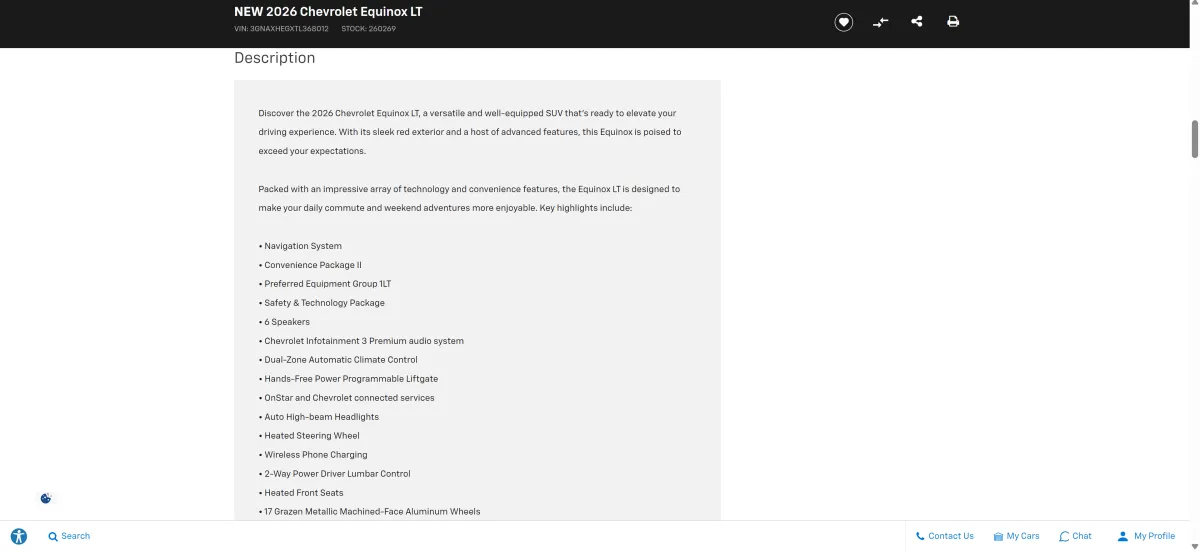Viewport: 1200px width, 552px height.
Task: Open My Profile
Action: point(1146,536)
